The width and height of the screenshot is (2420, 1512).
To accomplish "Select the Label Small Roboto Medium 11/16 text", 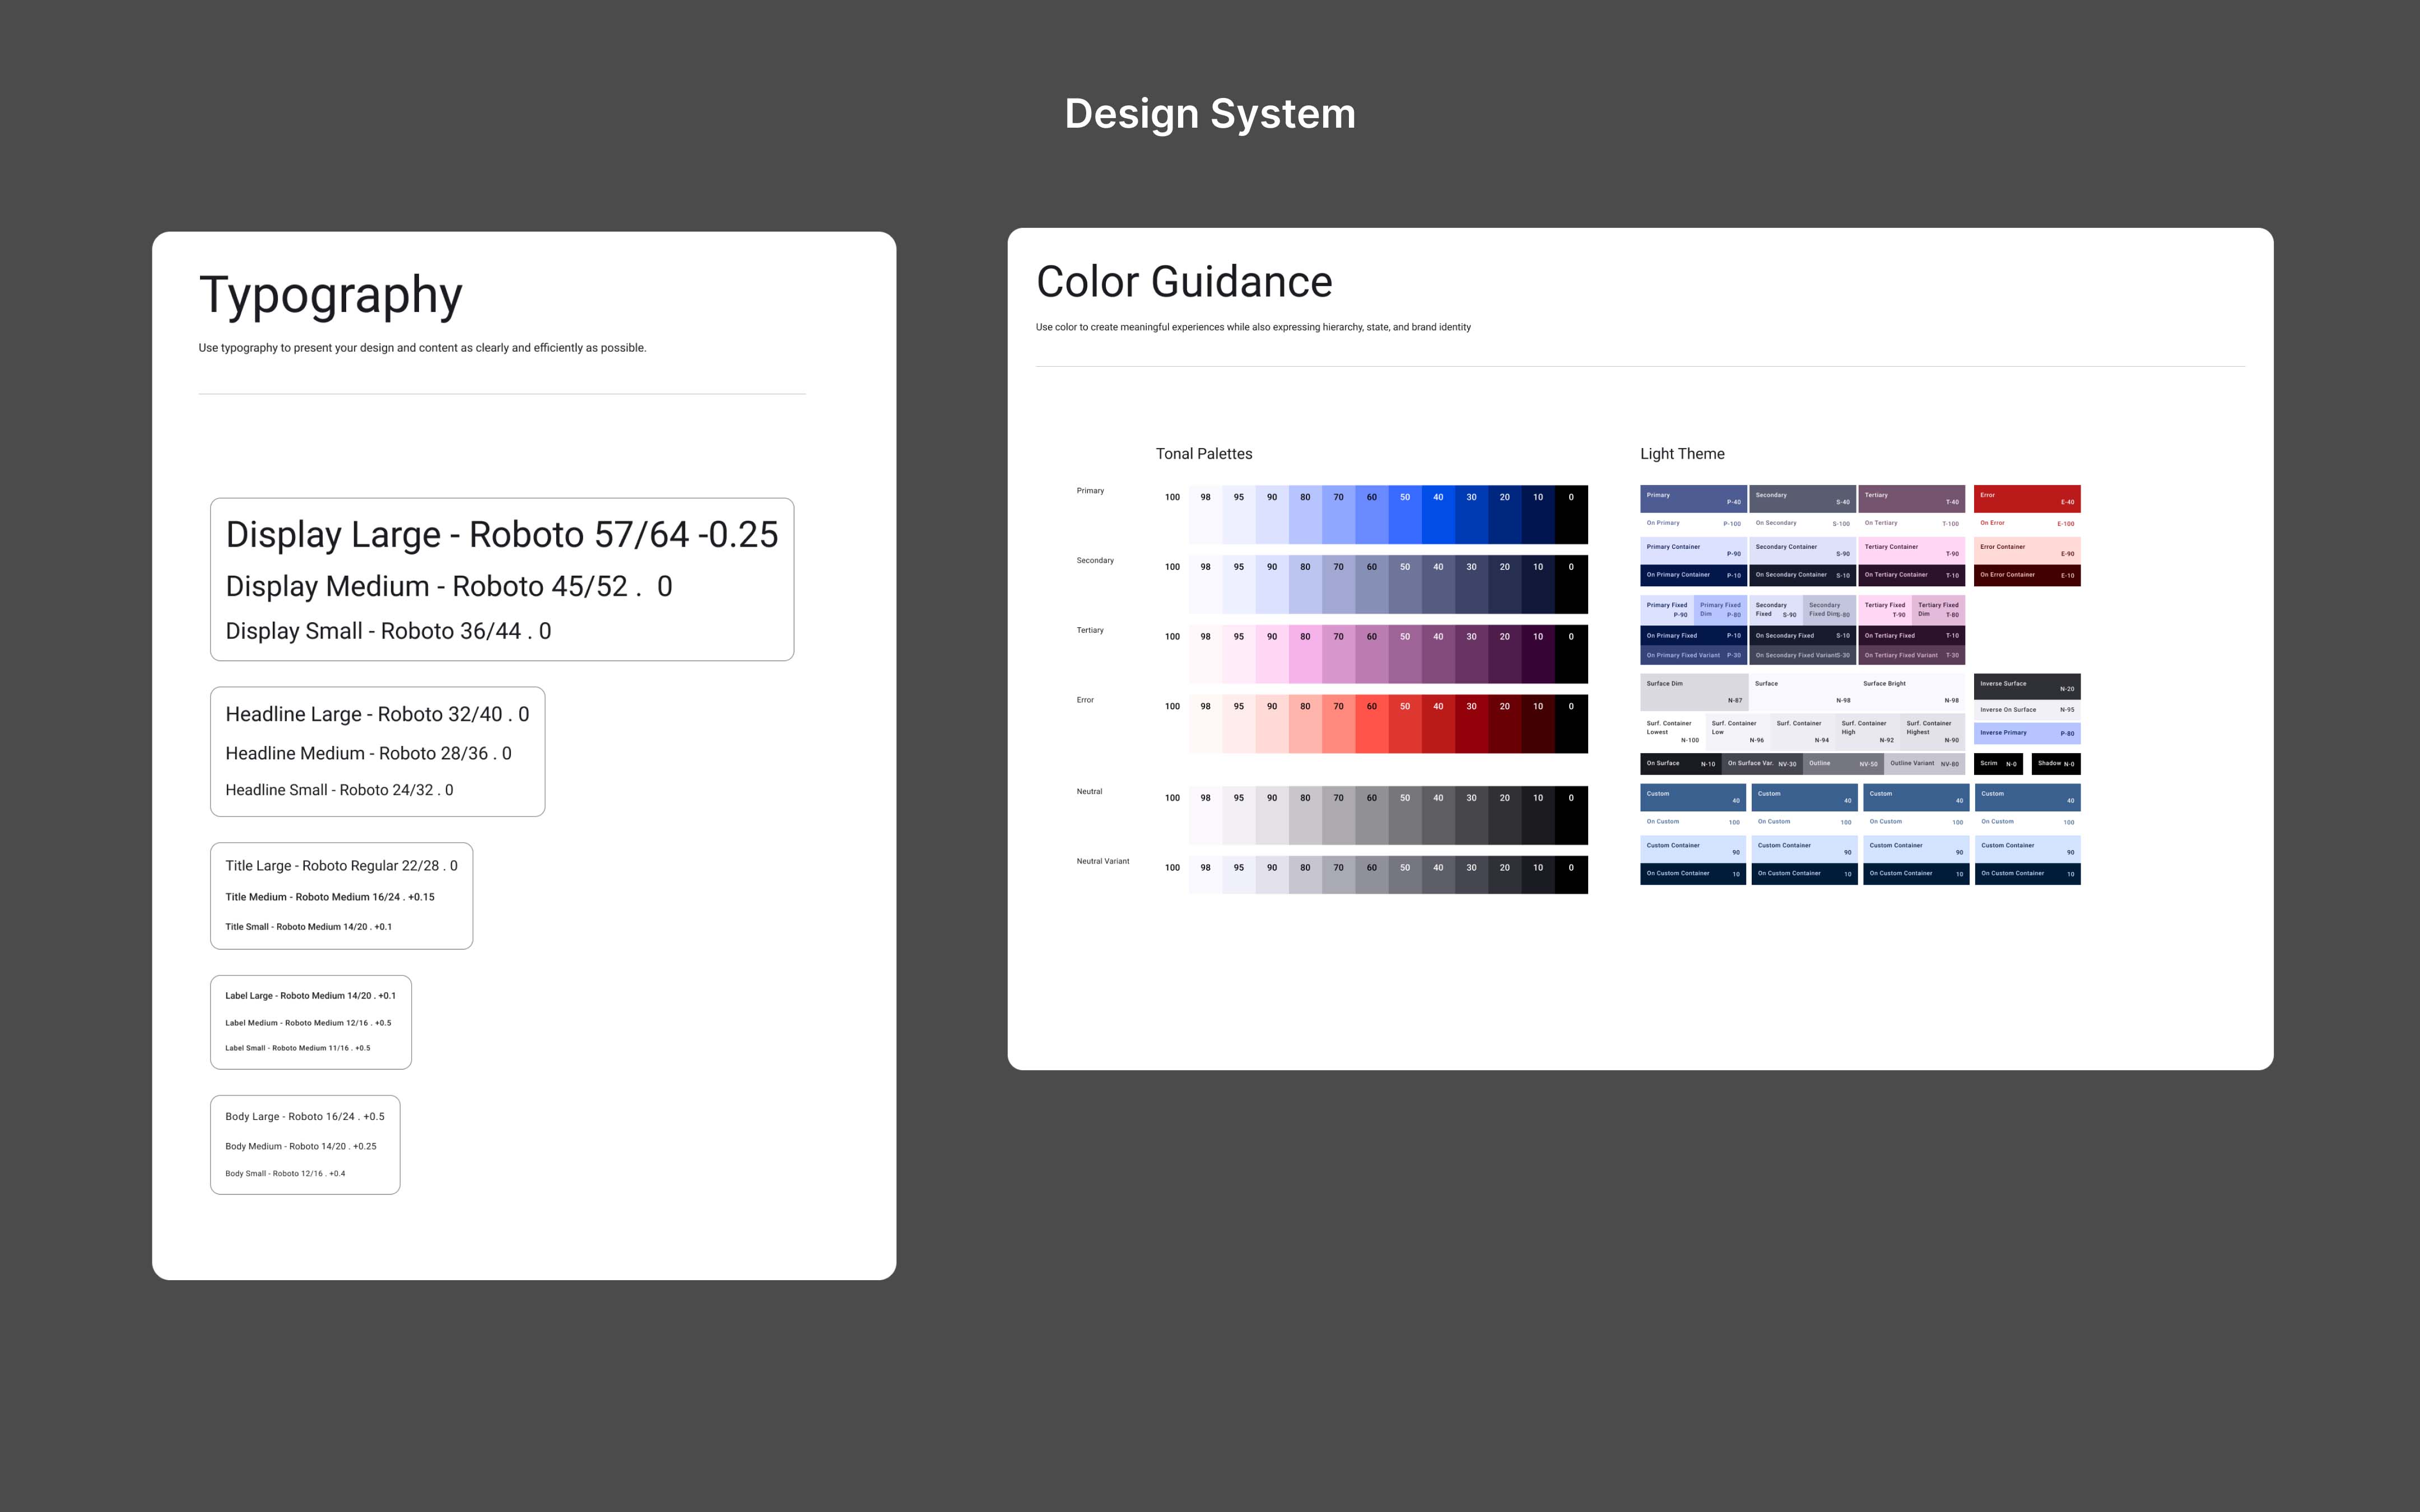I will pyautogui.click(x=297, y=1048).
